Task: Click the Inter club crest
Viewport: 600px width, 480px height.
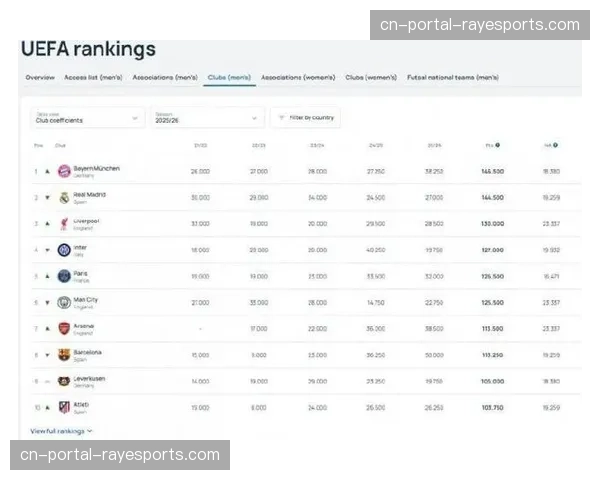Action: (x=64, y=250)
